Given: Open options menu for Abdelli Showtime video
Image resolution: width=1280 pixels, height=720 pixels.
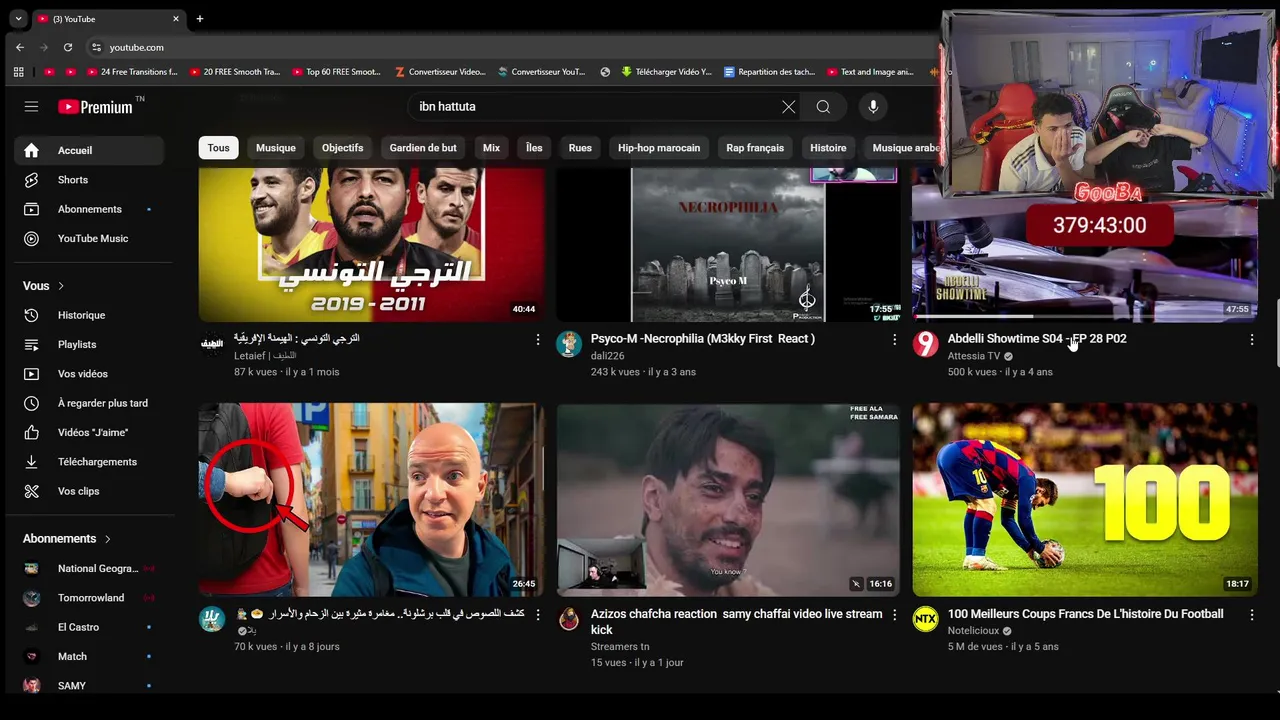Looking at the screenshot, I should pyautogui.click(x=1251, y=340).
